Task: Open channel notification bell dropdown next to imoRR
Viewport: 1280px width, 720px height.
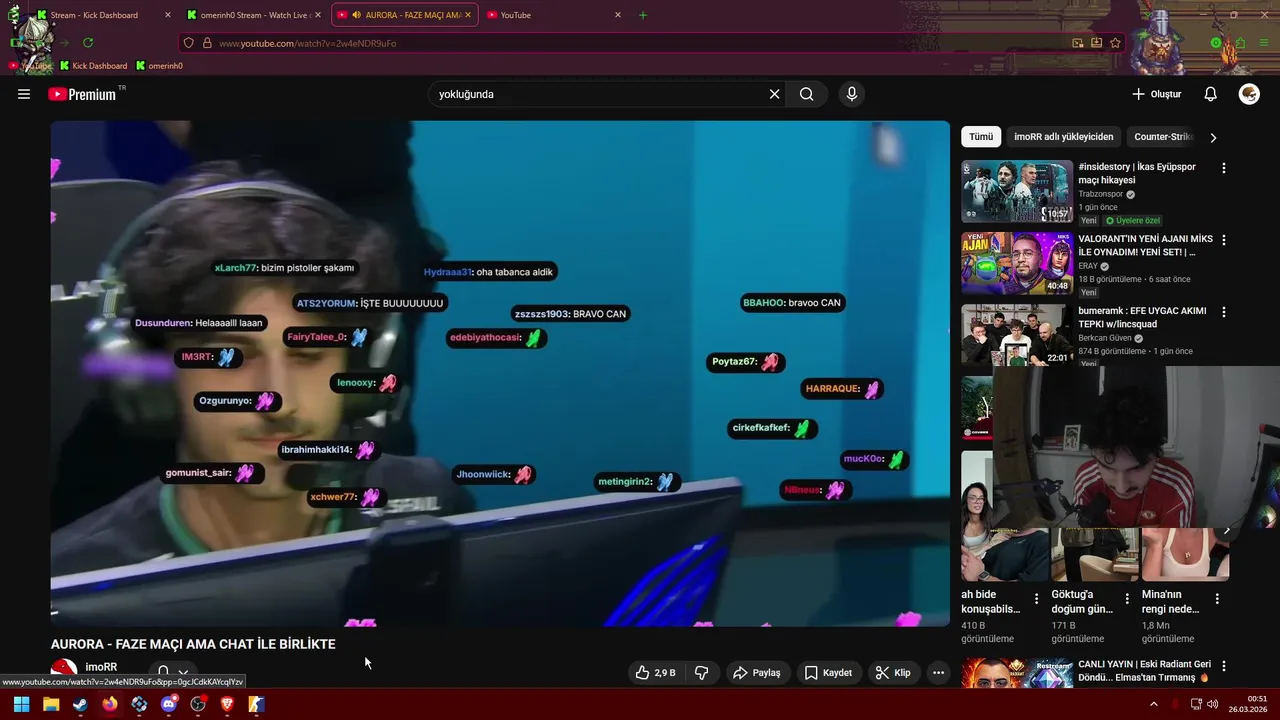Action: pyautogui.click(x=172, y=673)
